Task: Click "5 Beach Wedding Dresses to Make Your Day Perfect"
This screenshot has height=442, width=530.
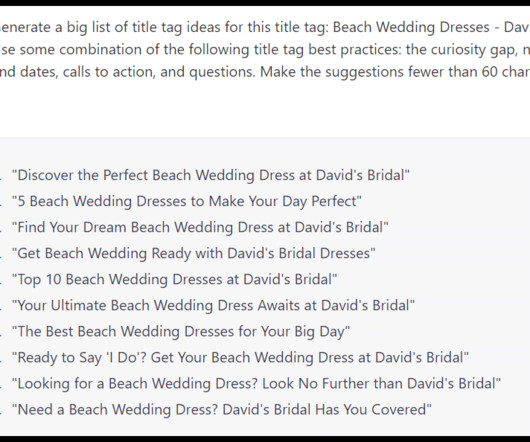Action: (x=187, y=201)
